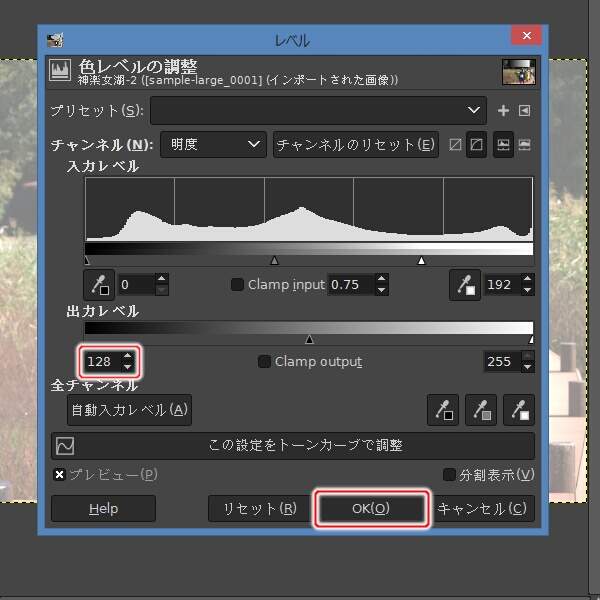Click the GIMP icon in title bar
This screenshot has height=600, width=600.
[x=55, y=40]
